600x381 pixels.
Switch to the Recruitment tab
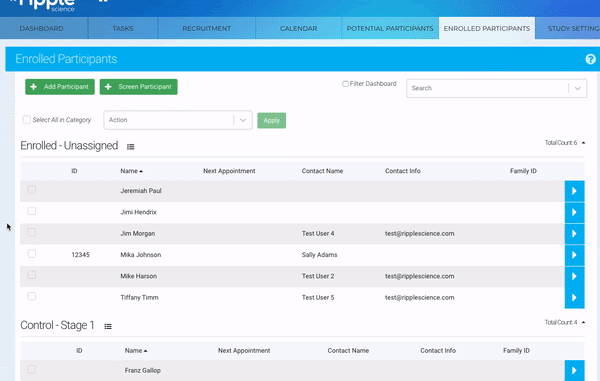tap(207, 28)
